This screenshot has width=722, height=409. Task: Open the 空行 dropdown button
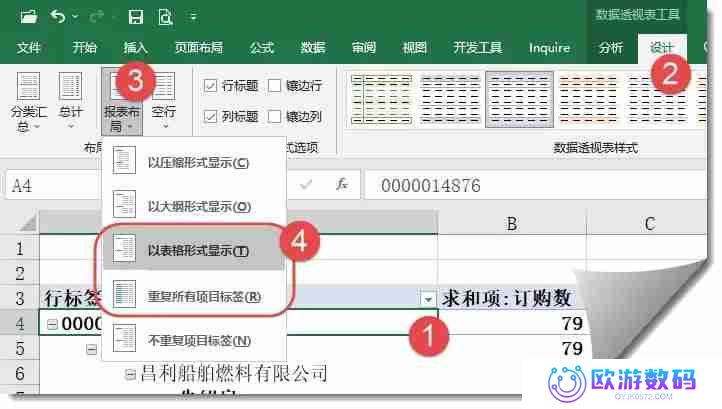click(x=163, y=101)
